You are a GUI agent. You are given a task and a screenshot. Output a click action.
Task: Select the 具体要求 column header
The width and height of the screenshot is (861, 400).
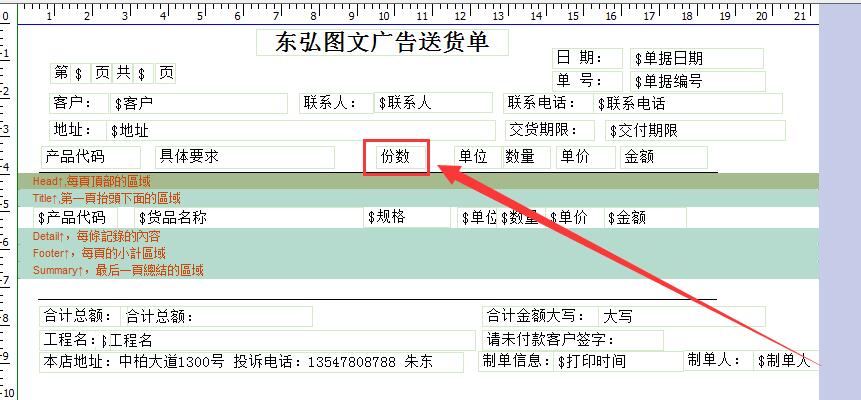[x=255, y=157]
